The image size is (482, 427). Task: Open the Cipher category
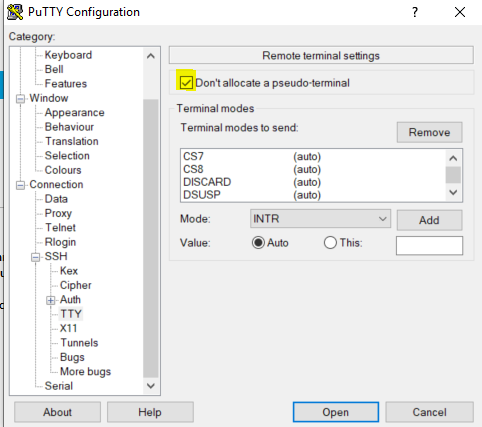tap(76, 285)
